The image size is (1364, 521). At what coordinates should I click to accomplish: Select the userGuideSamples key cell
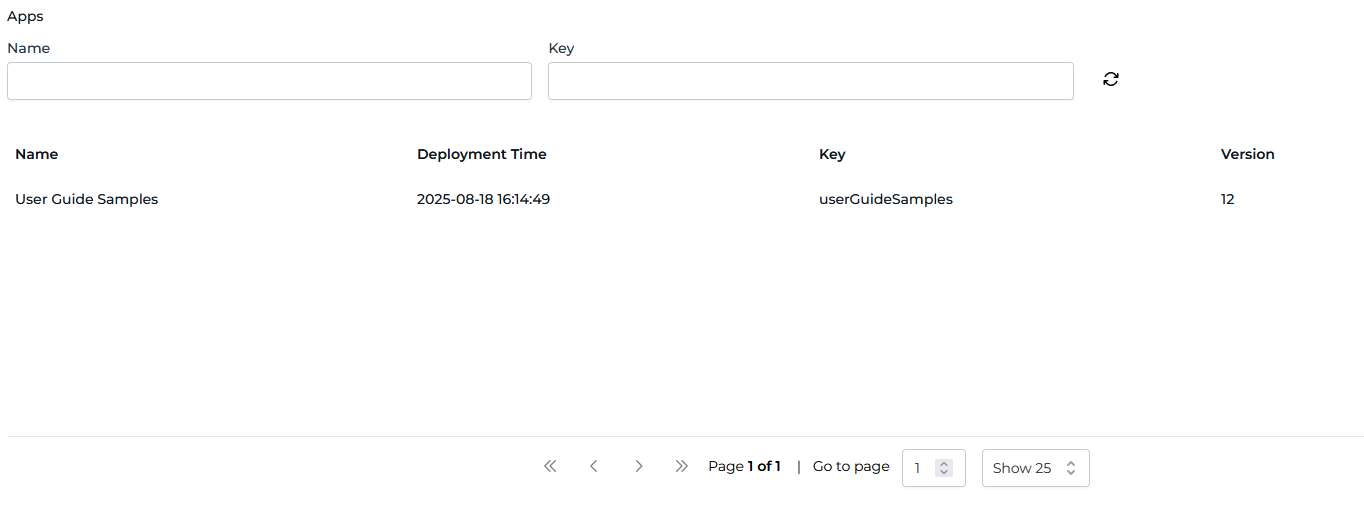pyautogui.click(x=885, y=199)
